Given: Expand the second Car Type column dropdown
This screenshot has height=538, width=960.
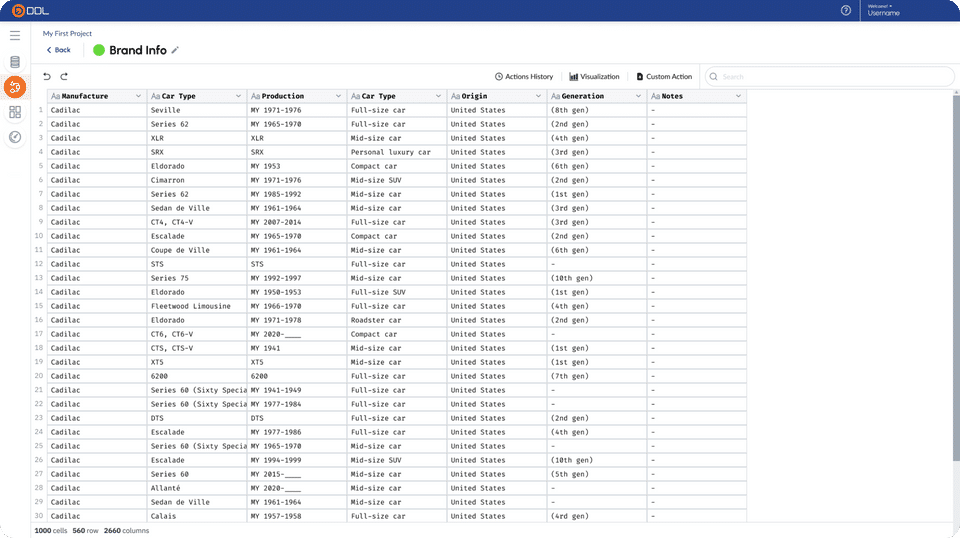Looking at the screenshot, I should [x=438, y=96].
